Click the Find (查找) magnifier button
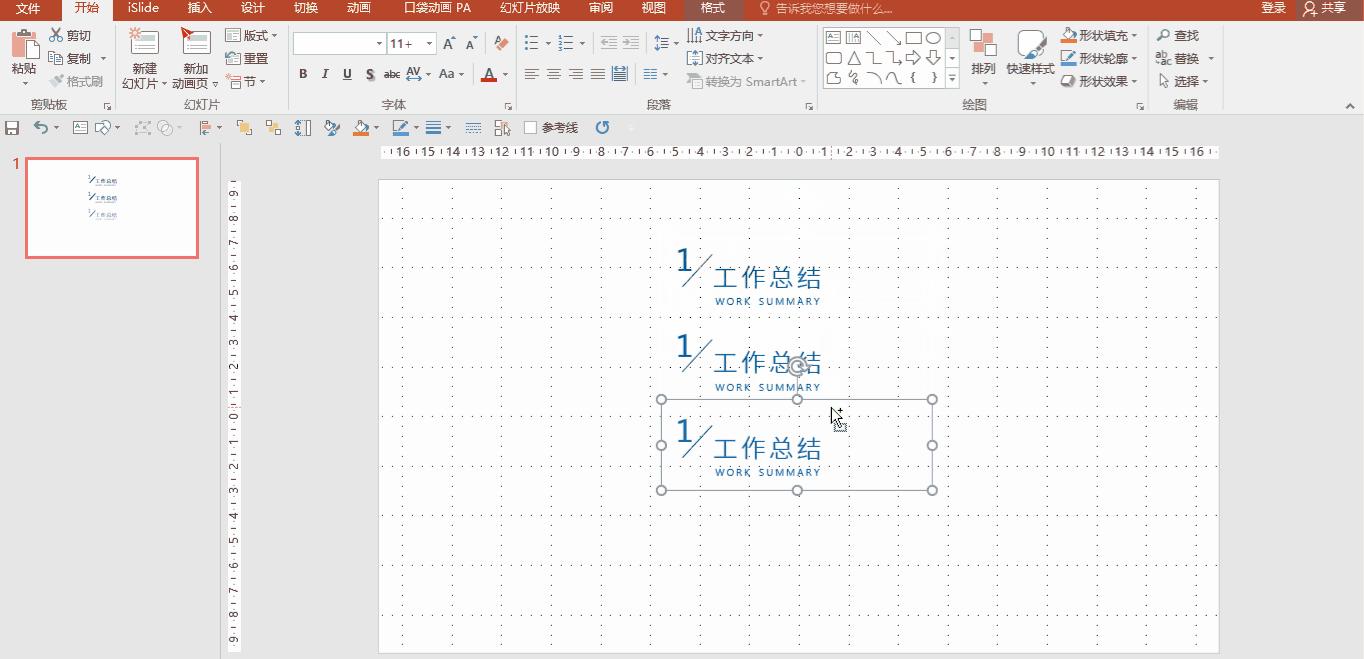 (1178, 35)
